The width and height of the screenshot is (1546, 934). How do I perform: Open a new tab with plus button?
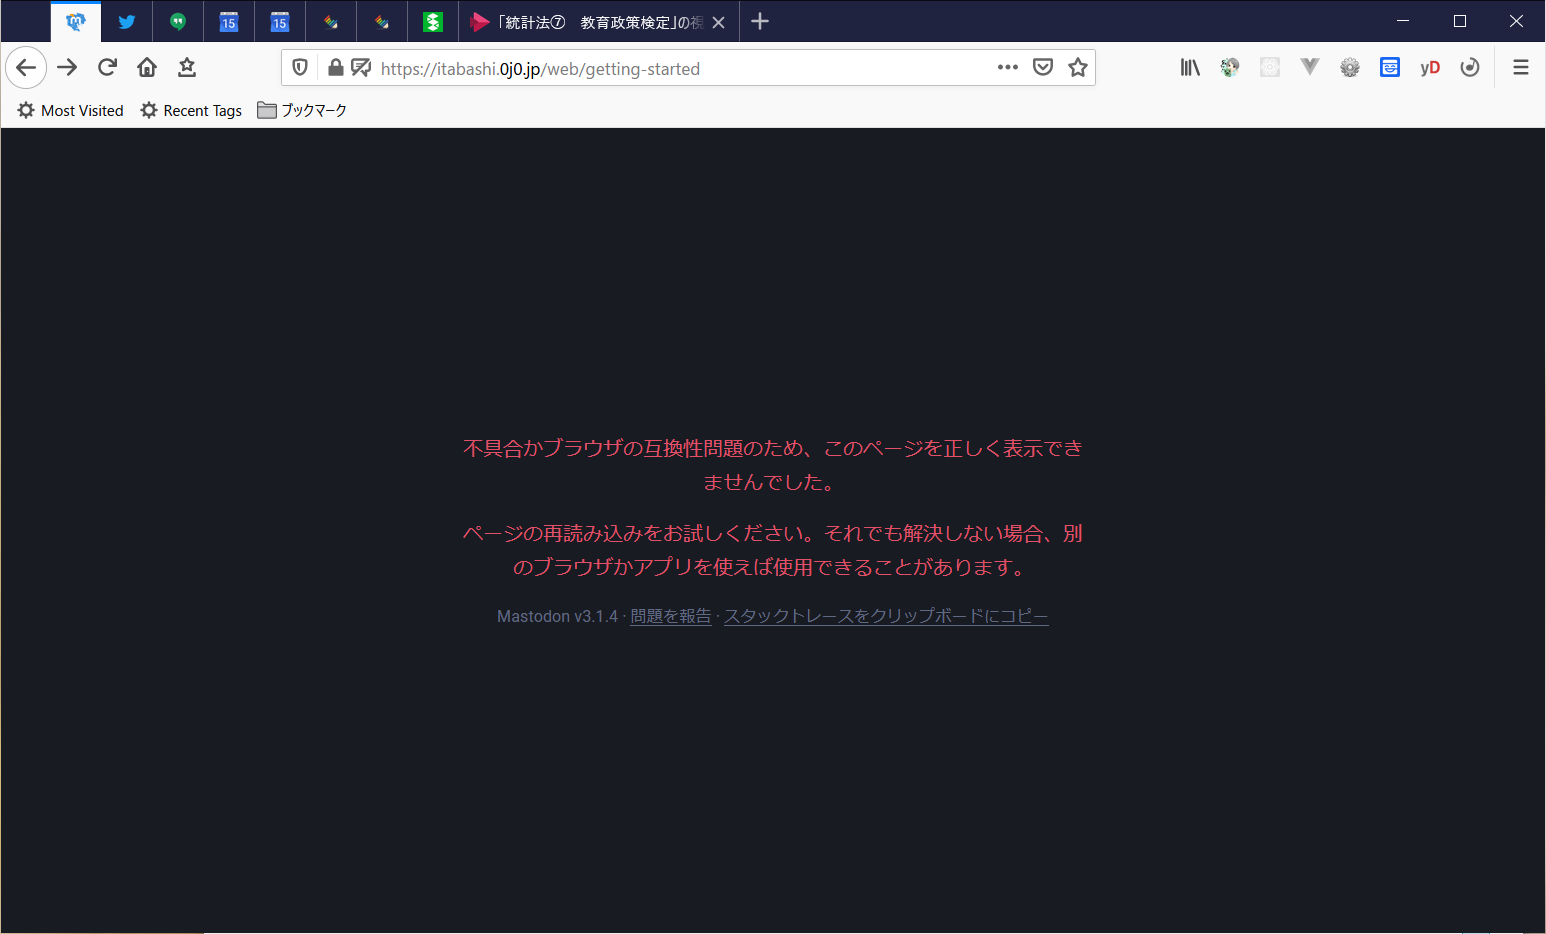[760, 21]
